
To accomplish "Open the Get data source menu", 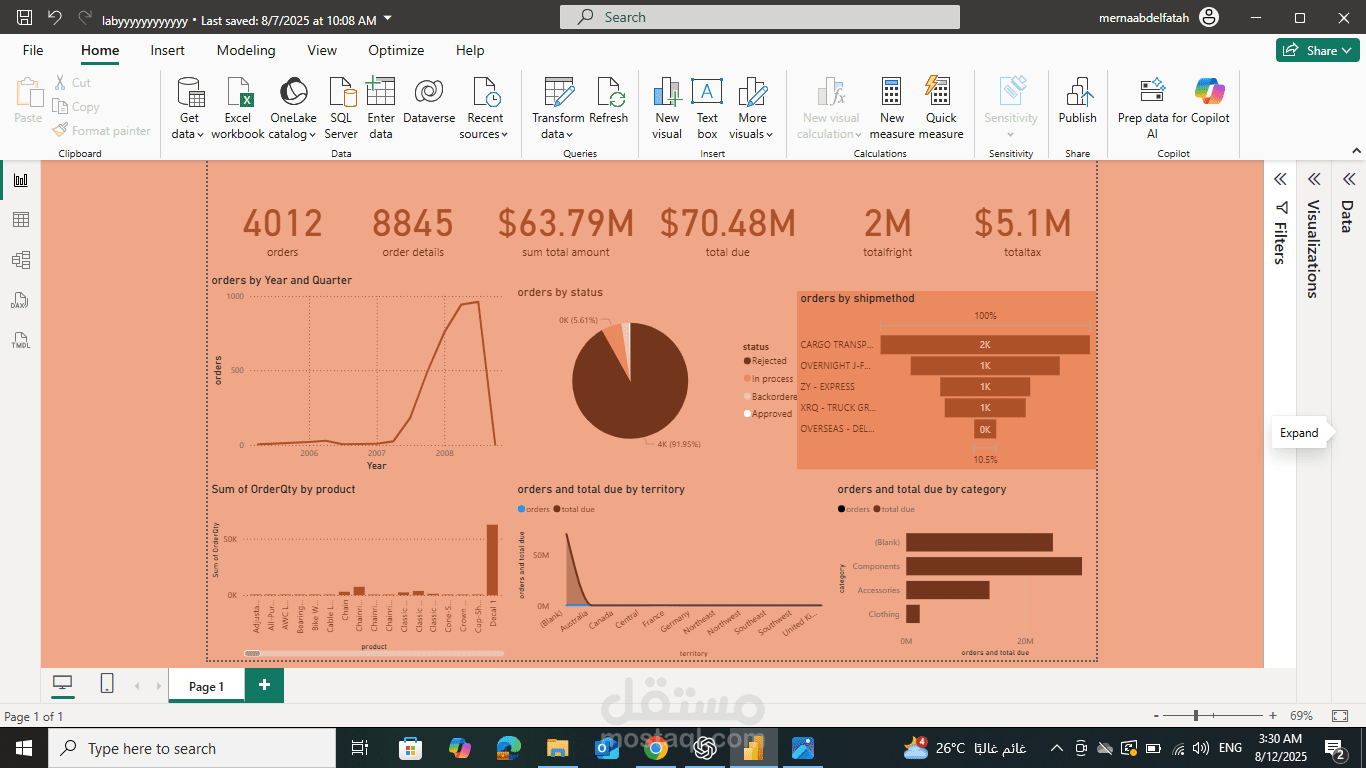I will pyautogui.click(x=189, y=108).
